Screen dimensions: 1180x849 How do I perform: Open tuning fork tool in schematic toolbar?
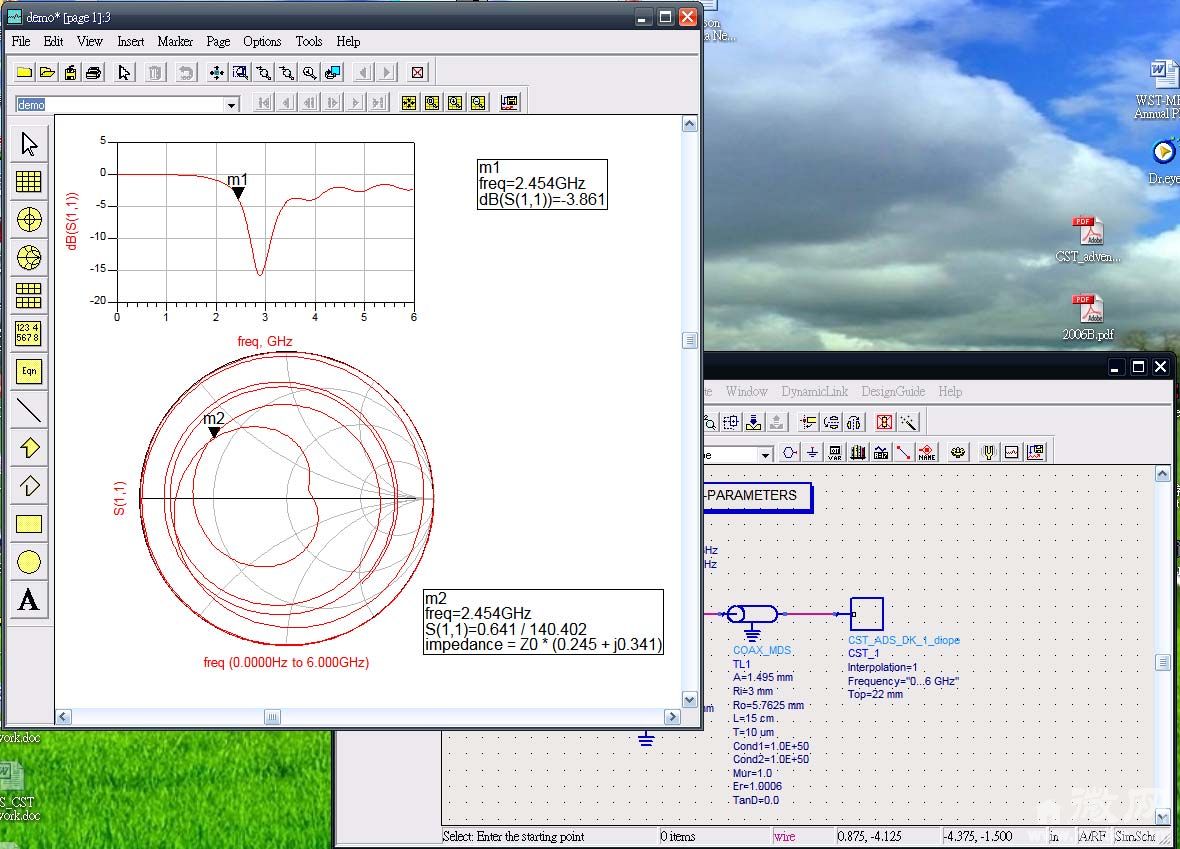(989, 452)
